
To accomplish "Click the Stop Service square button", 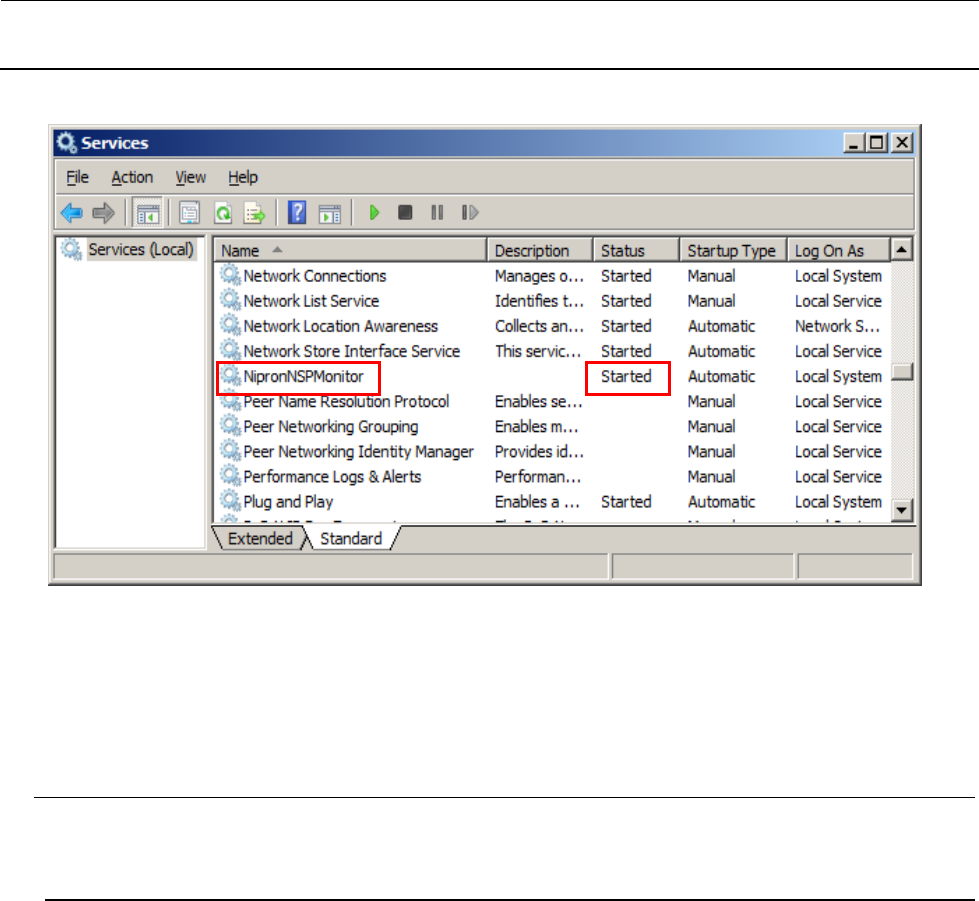I will pyautogui.click(x=405, y=213).
